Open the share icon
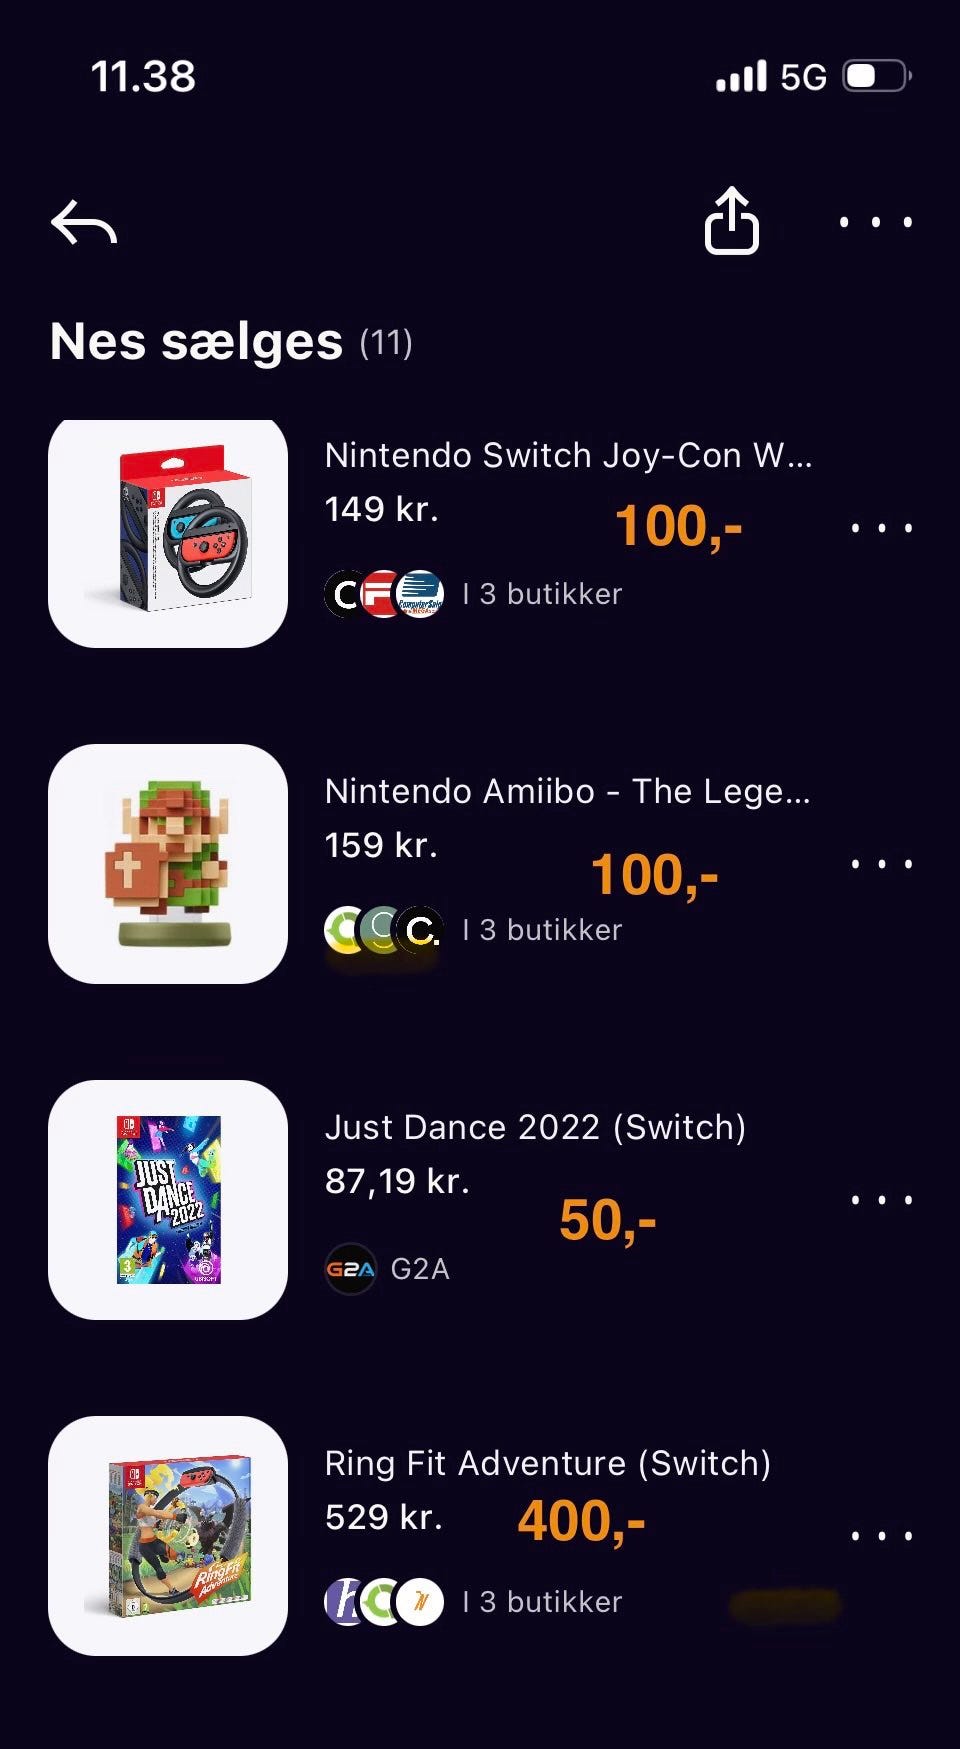This screenshot has height=1749, width=960. (731, 220)
